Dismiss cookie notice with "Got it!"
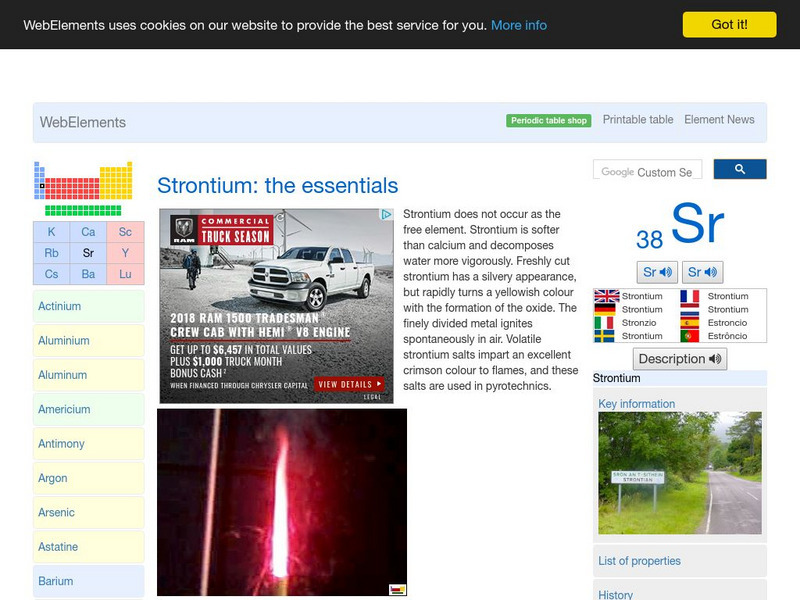The image size is (800, 600). pyautogui.click(x=732, y=24)
